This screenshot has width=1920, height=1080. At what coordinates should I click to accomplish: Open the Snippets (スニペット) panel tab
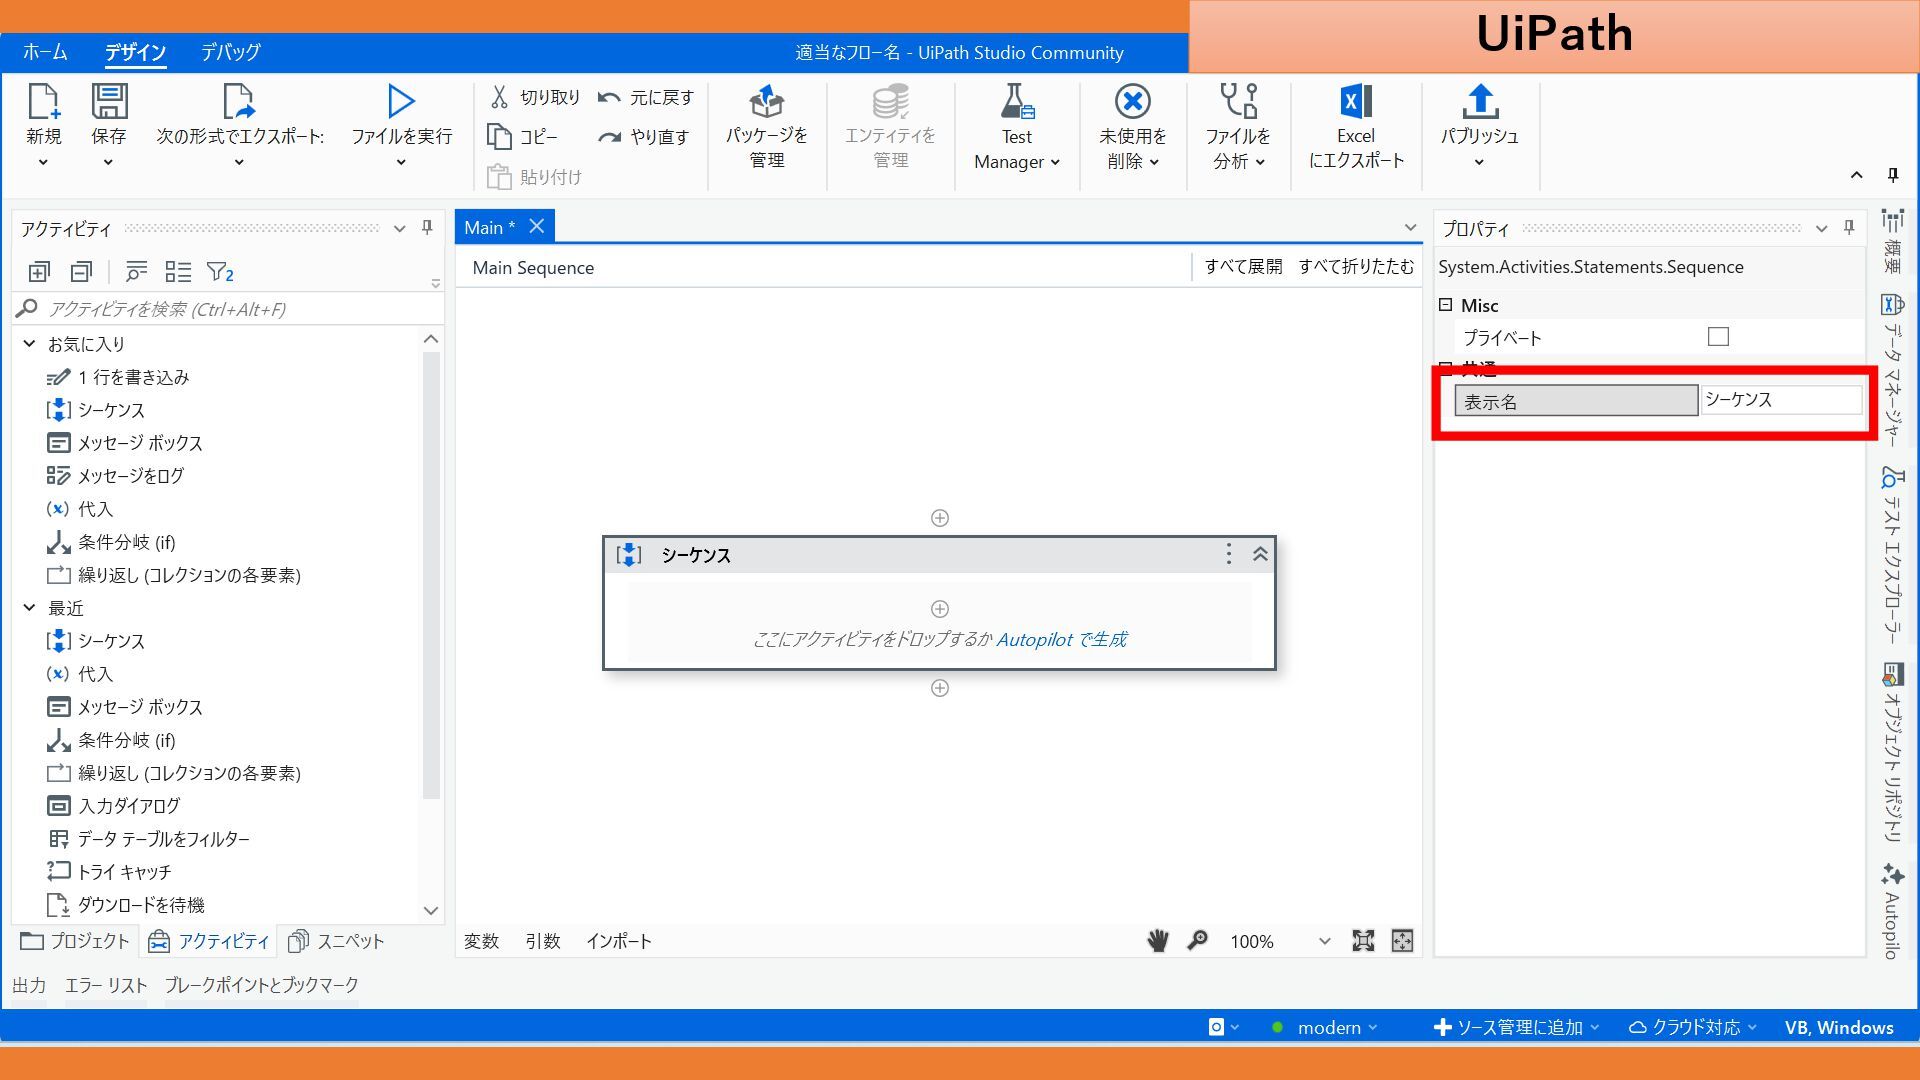click(337, 941)
